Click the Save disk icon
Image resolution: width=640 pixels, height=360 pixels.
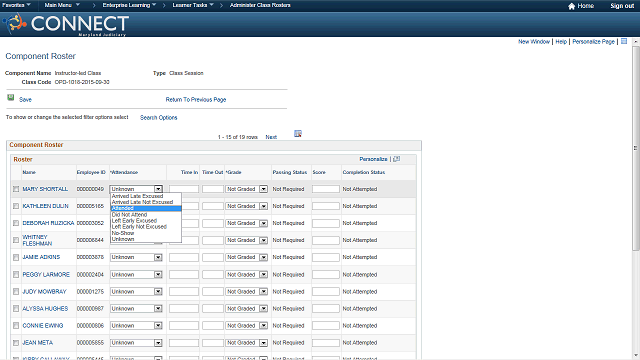click(11, 98)
